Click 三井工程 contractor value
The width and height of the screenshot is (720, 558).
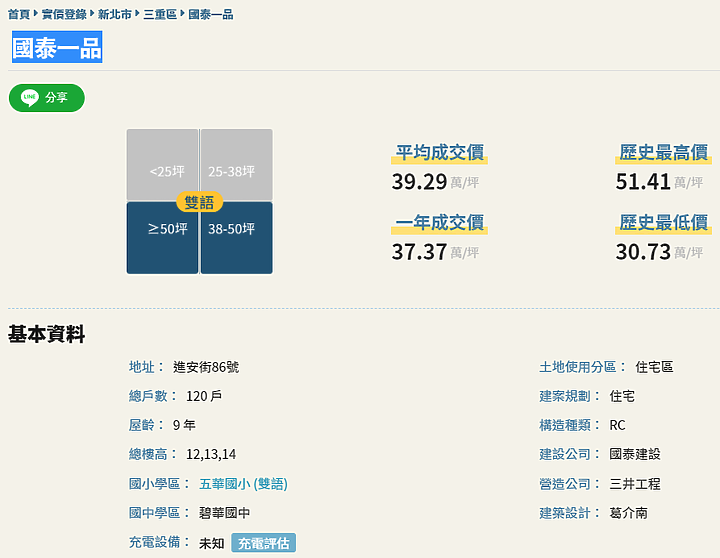pyautogui.click(x=635, y=484)
